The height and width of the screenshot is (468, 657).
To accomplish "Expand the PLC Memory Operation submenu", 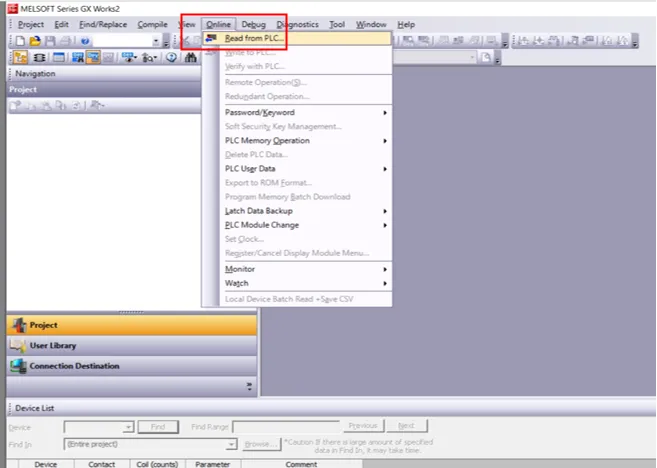I will tap(385, 141).
